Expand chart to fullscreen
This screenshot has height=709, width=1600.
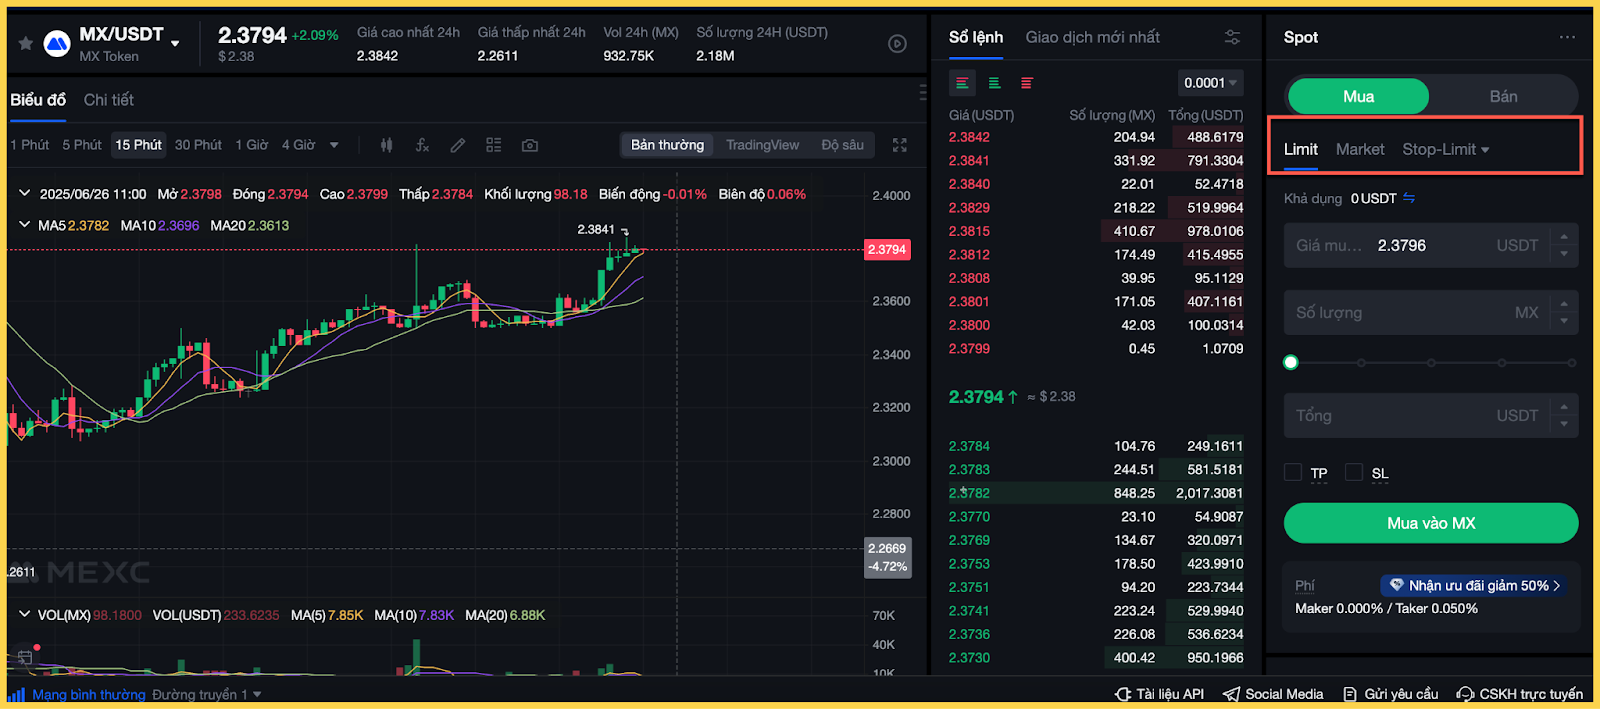coord(900,145)
